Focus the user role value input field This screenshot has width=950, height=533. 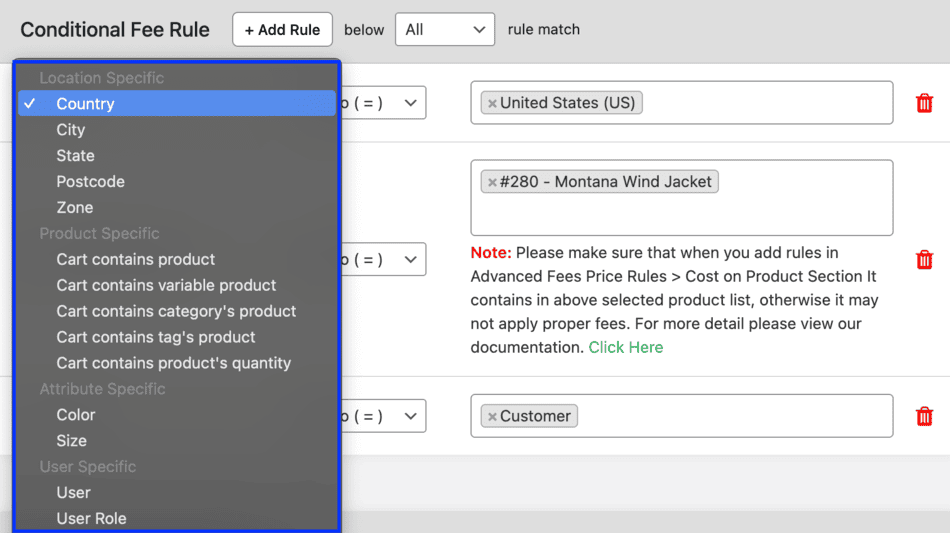[682, 416]
